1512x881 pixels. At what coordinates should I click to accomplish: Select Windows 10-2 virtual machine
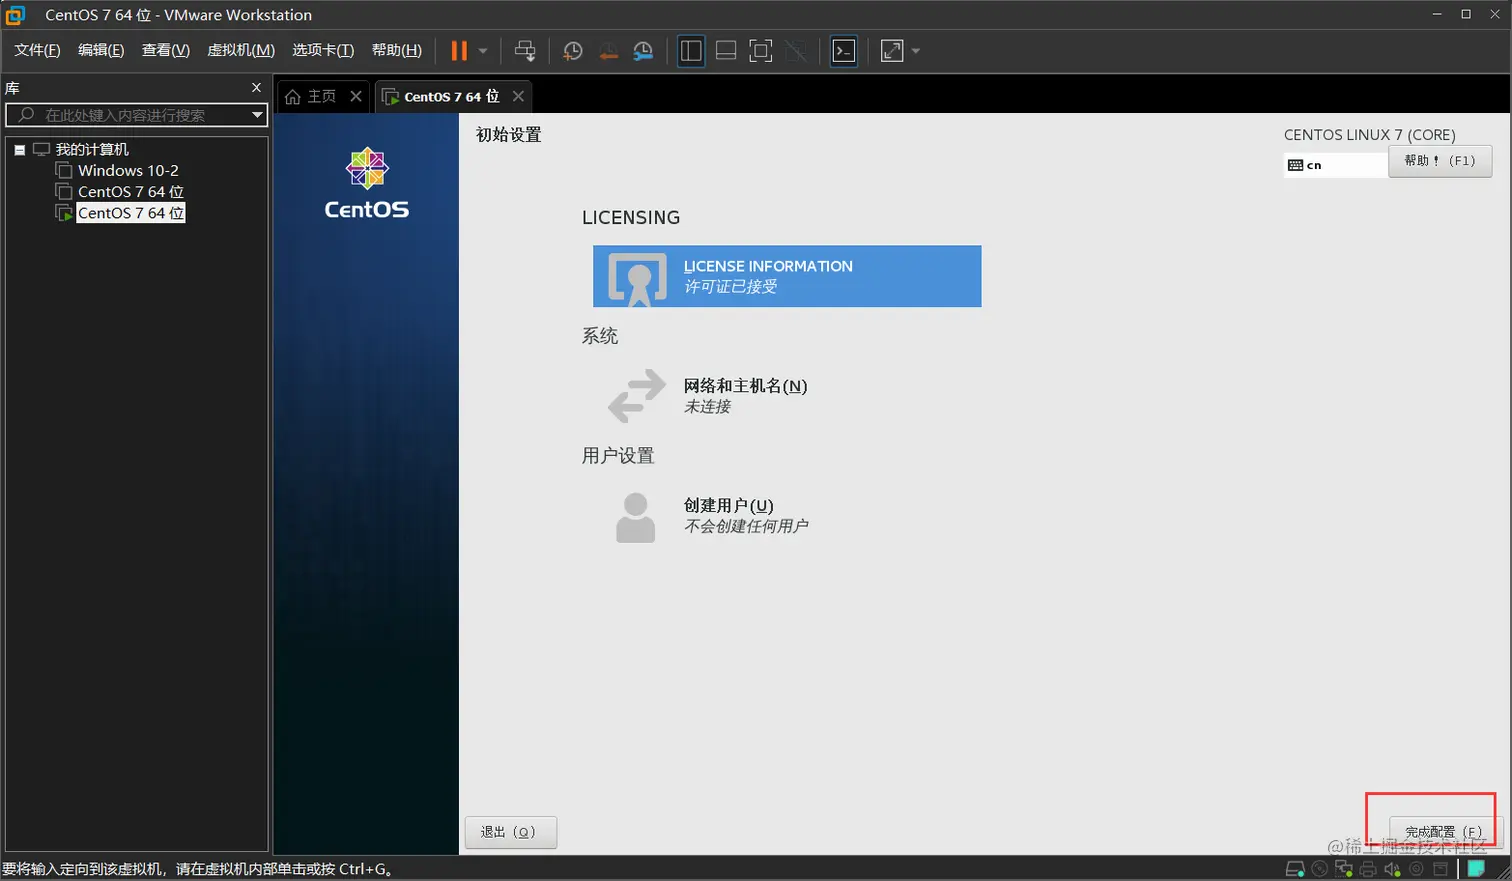click(128, 171)
